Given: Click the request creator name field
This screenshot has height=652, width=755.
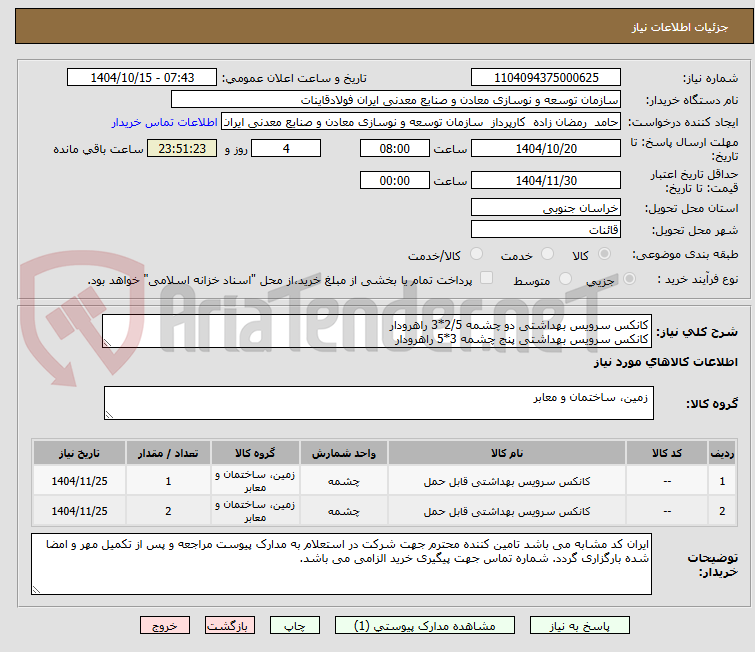Looking at the screenshot, I should tap(421, 122).
